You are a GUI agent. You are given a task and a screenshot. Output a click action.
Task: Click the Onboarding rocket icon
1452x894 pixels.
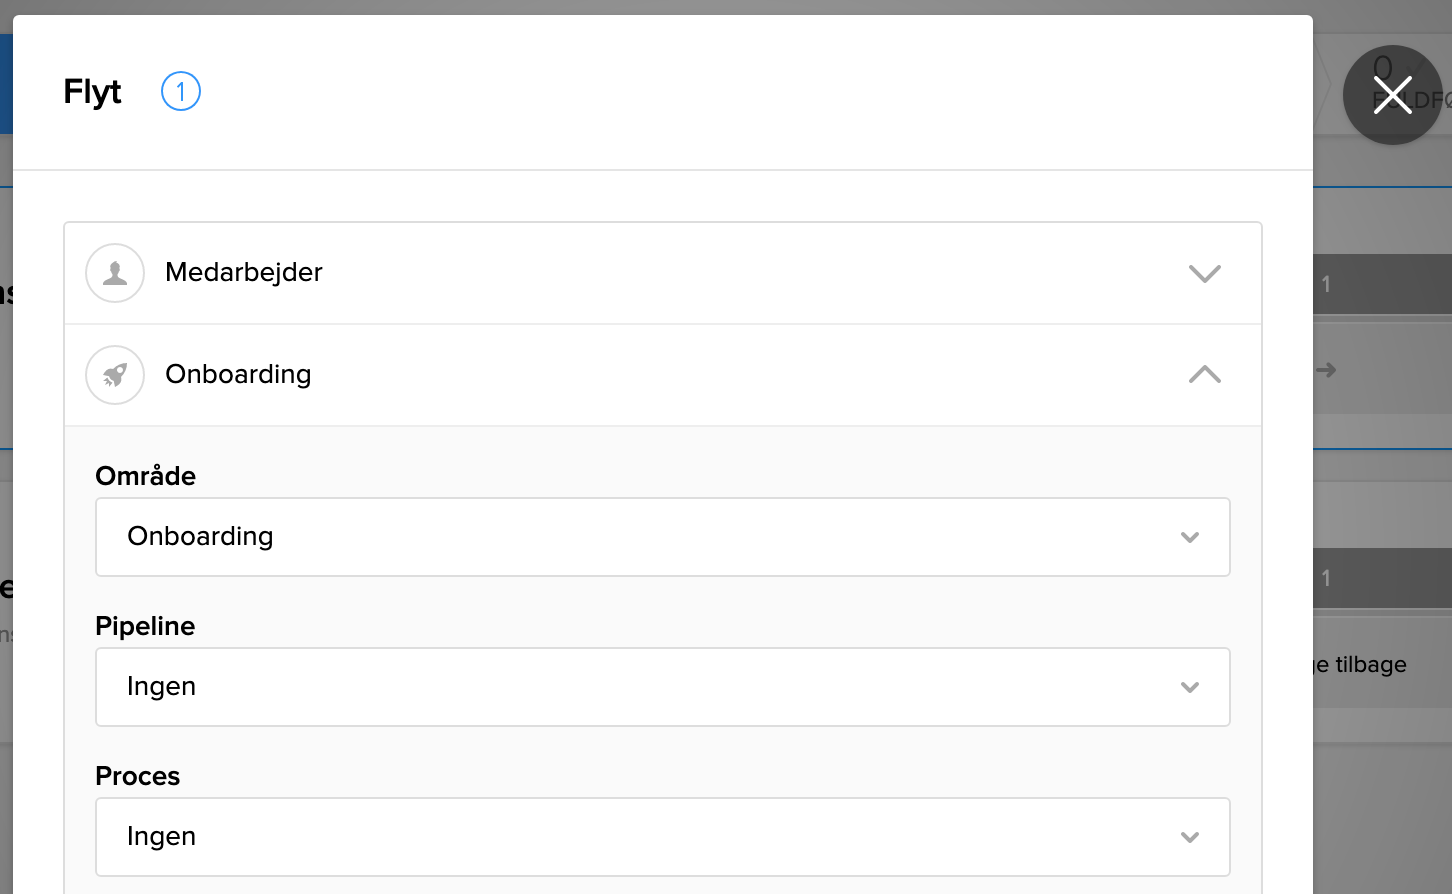(x=115, y=375)
